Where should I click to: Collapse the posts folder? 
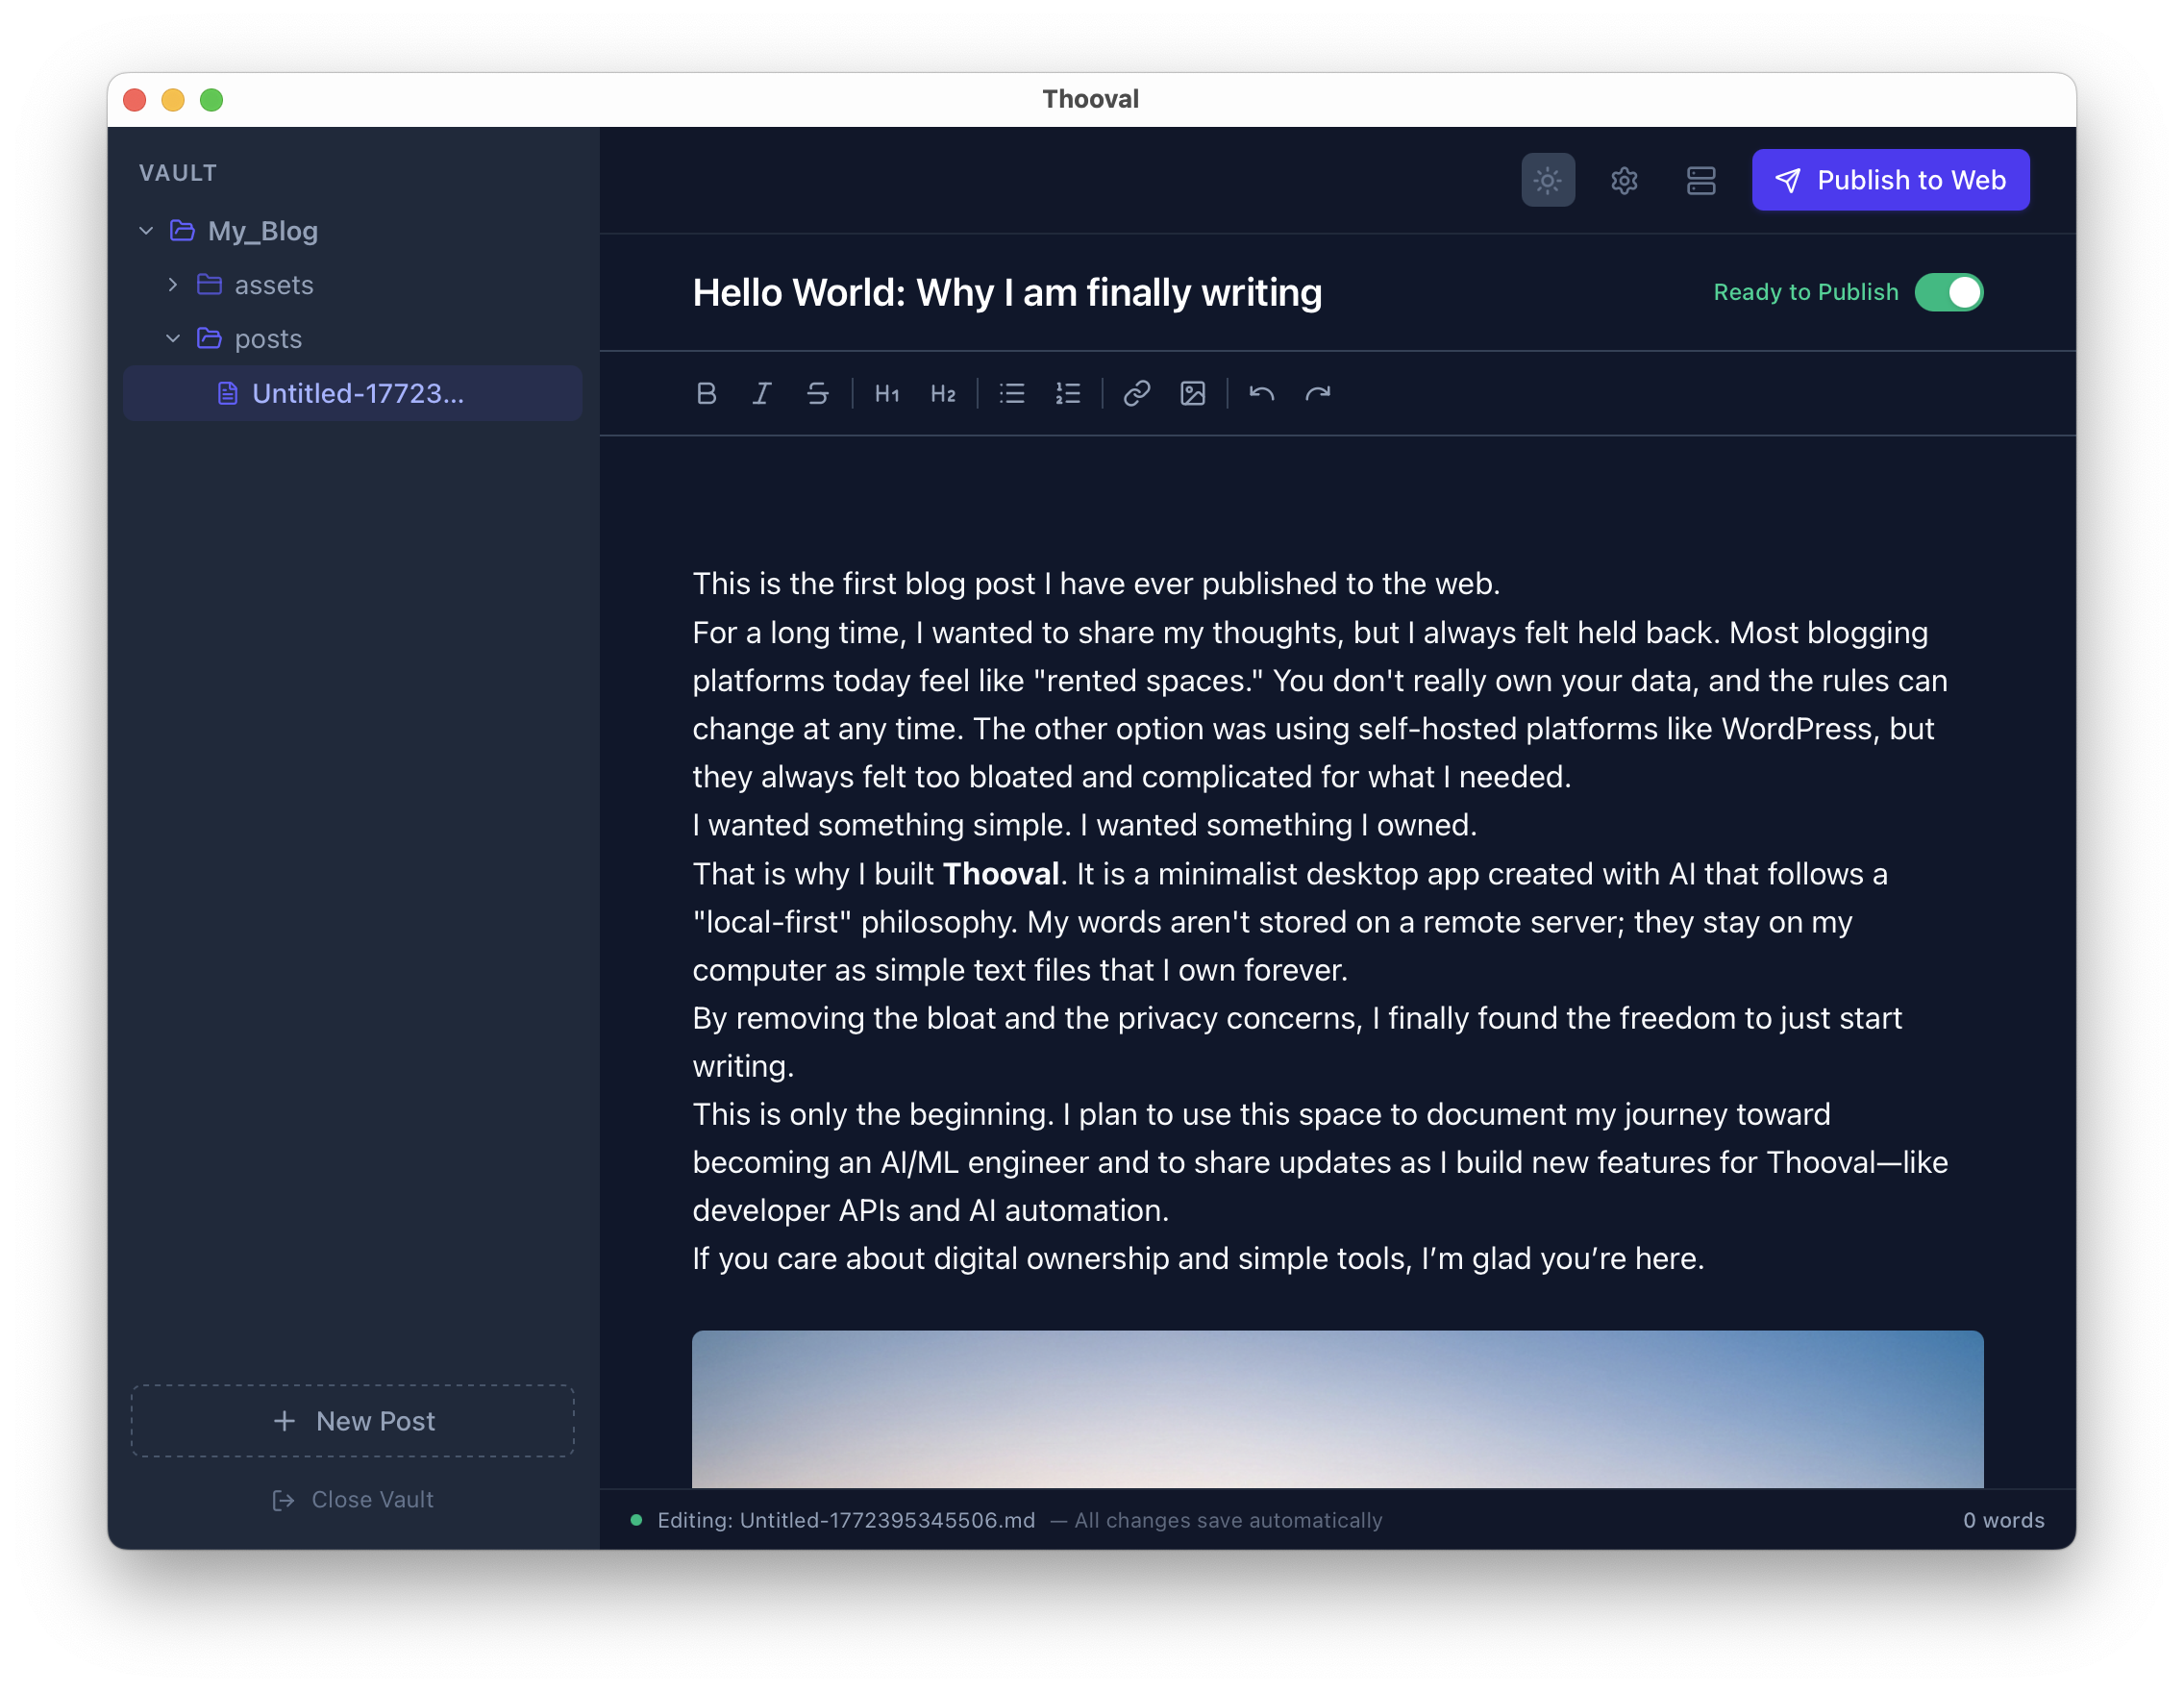[173, 339]
